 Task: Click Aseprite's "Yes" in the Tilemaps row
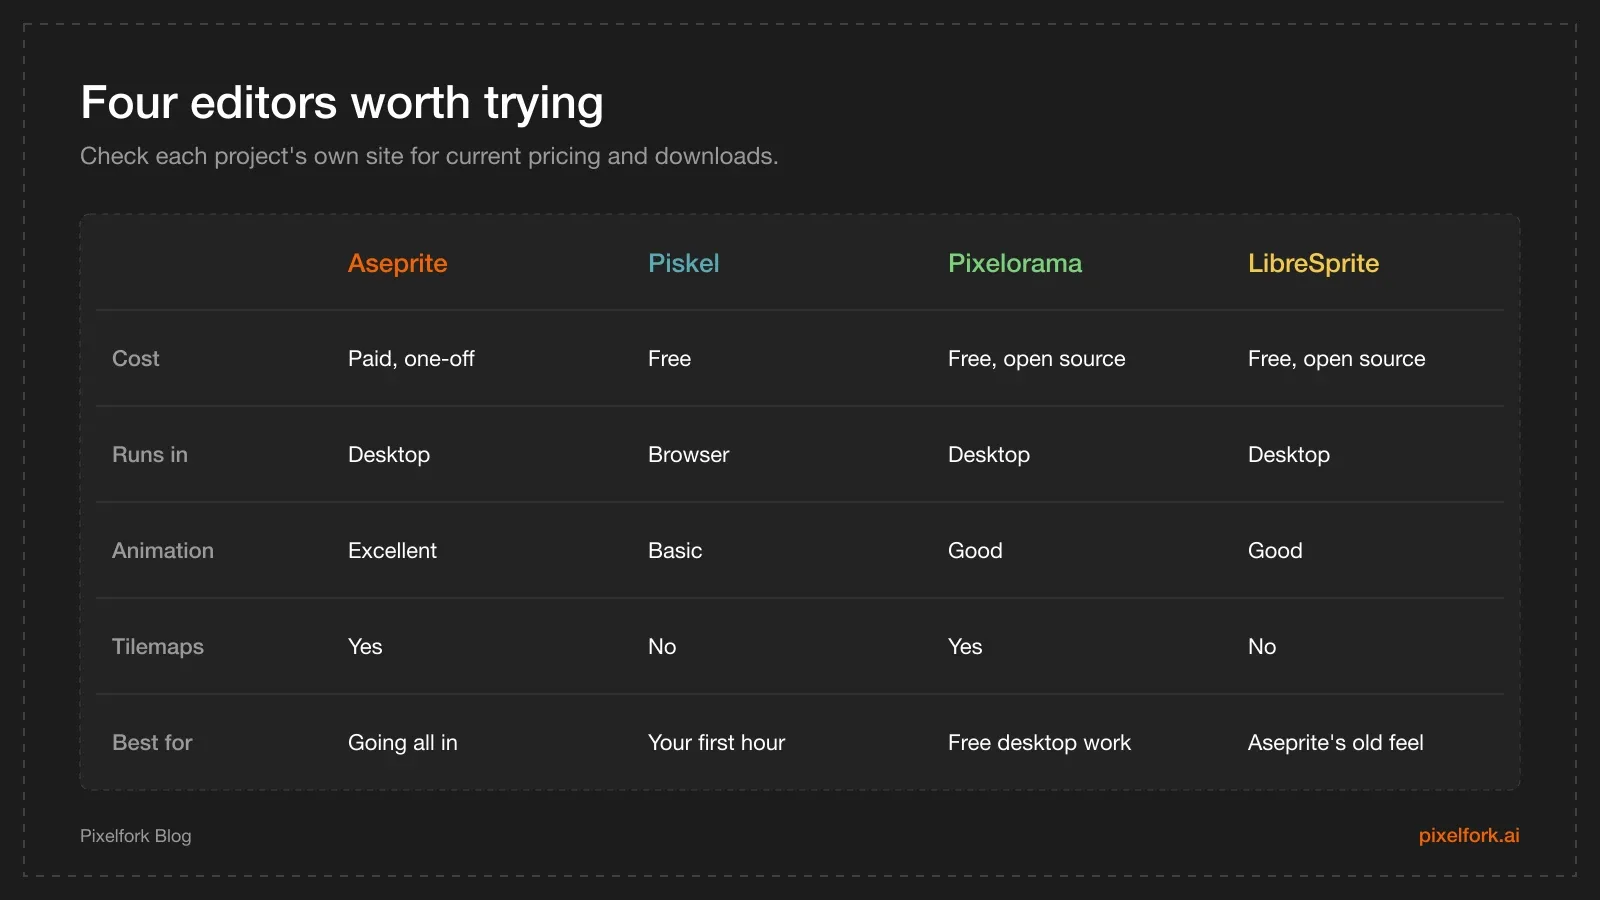(365, 646)
